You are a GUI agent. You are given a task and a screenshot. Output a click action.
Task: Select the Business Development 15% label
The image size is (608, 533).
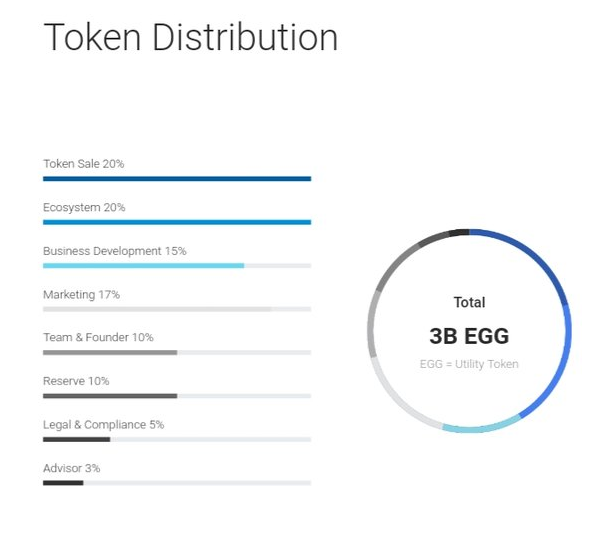115,251
